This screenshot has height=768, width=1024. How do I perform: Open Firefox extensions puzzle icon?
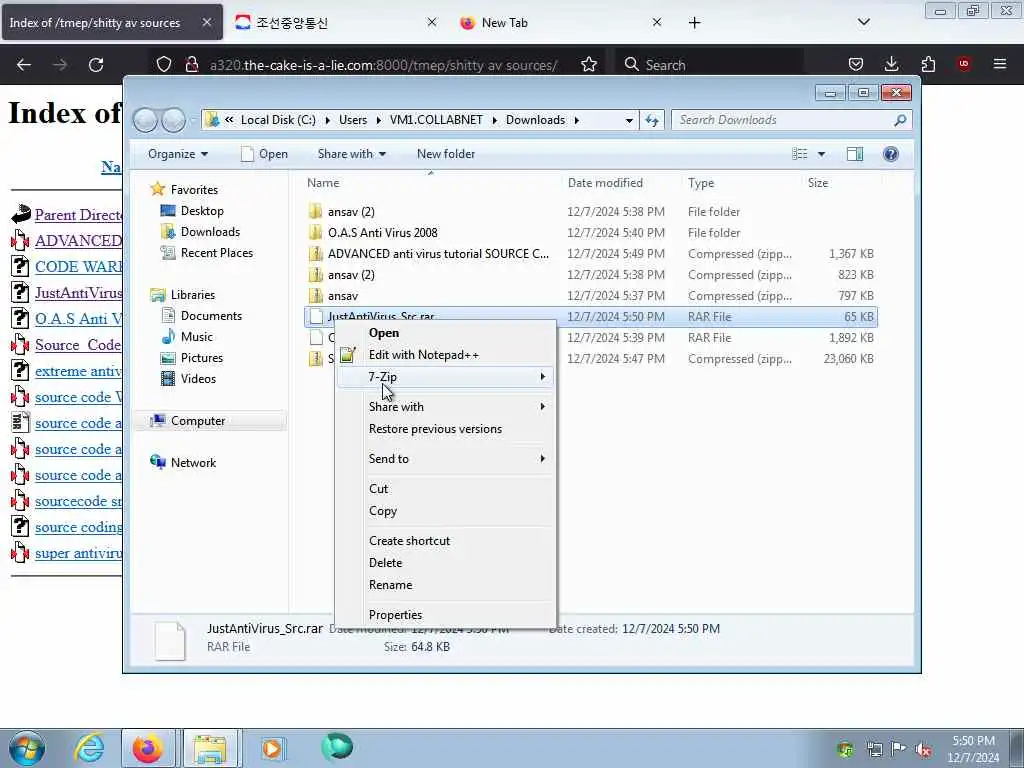928,64
